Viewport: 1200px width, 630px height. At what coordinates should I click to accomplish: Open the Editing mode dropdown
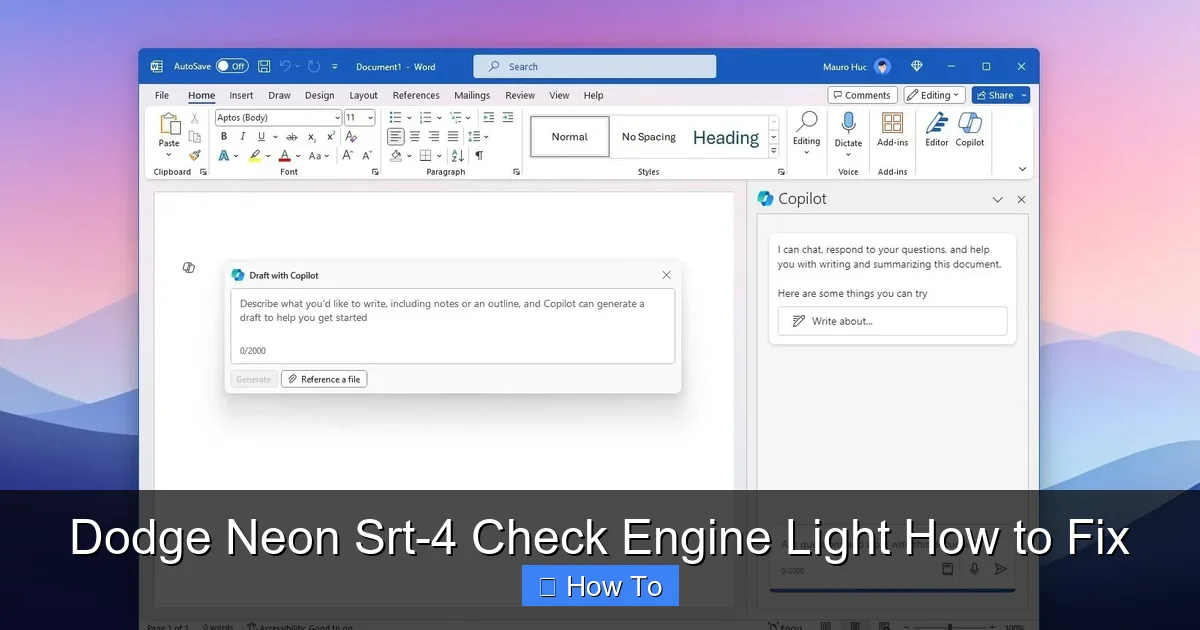(935, 95)
